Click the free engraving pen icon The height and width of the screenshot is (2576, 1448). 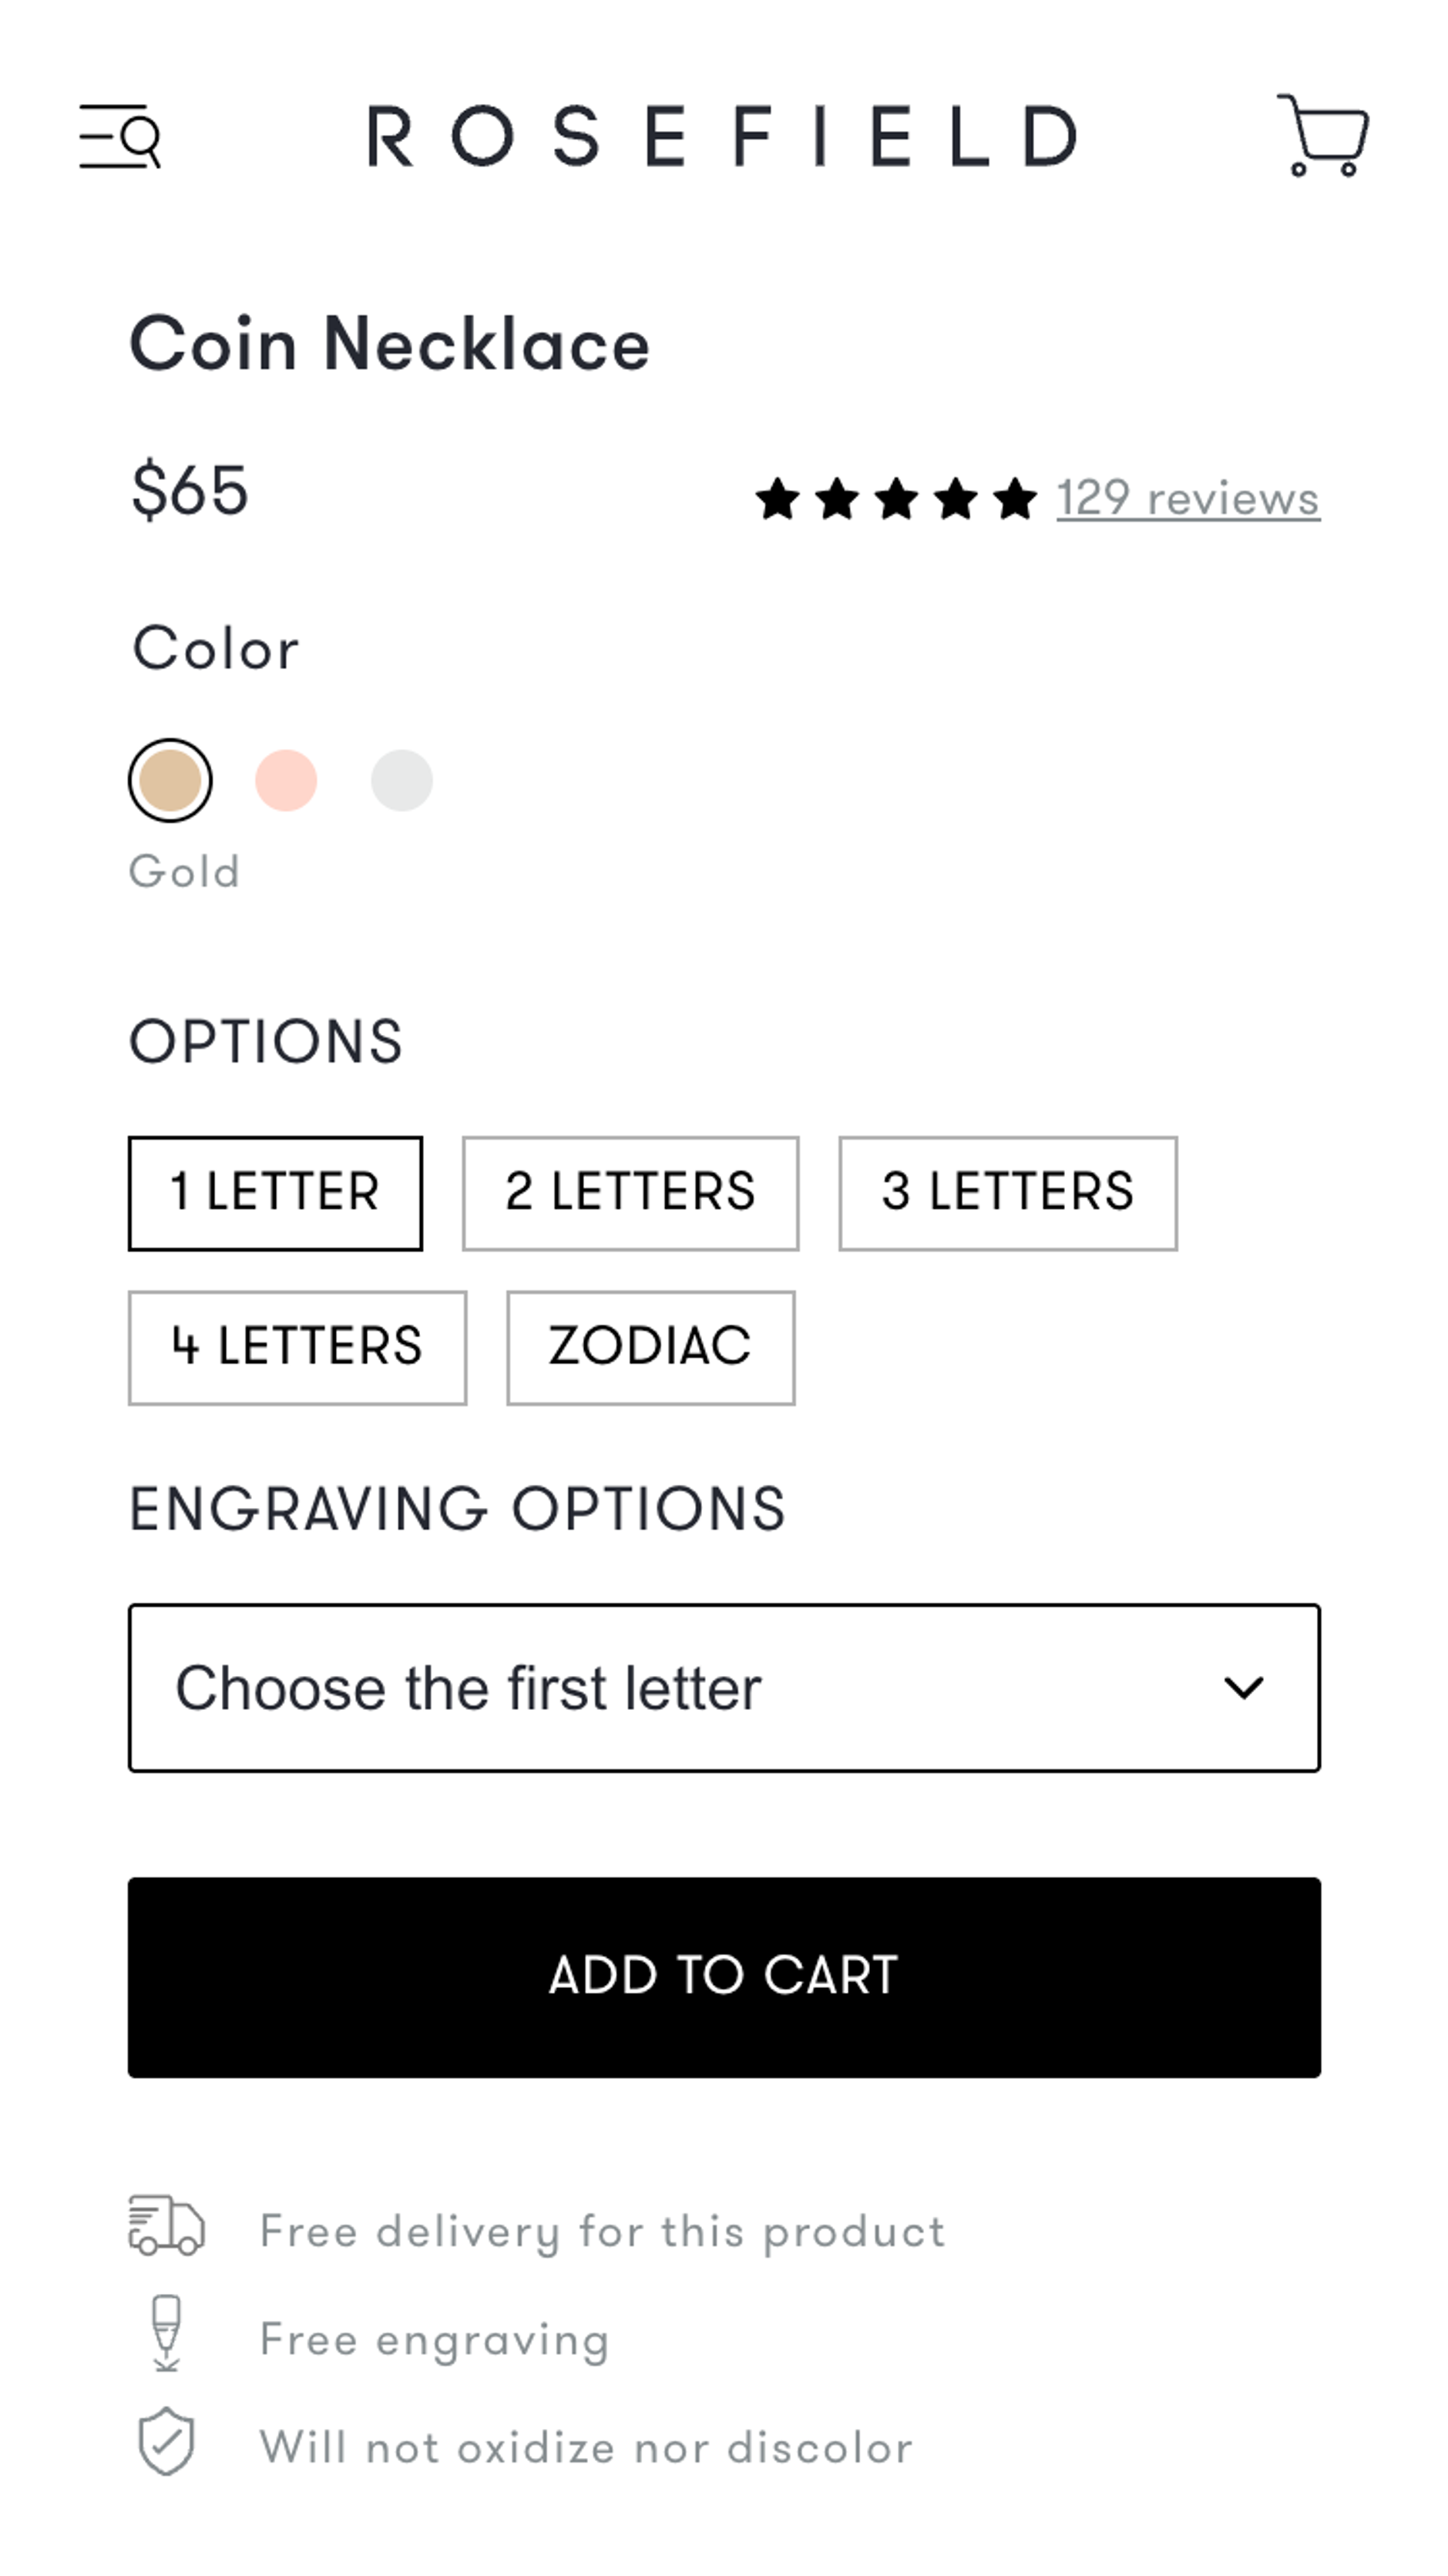tap(166, 2332)
